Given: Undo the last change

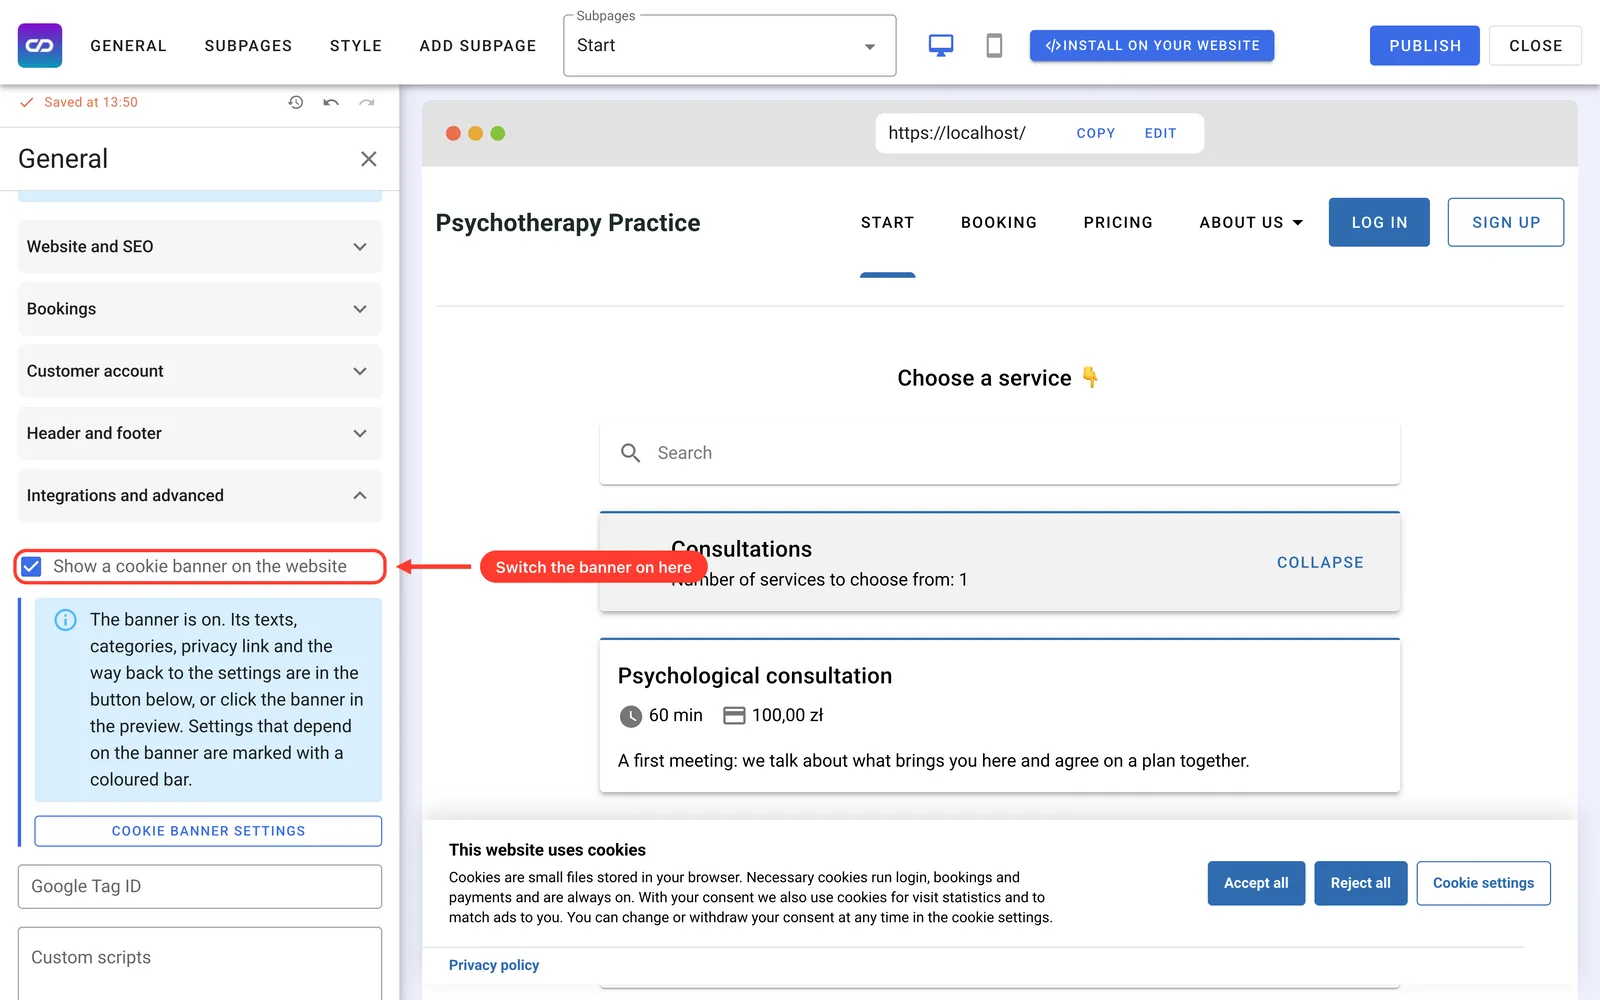Looking at the screenshot, I should [x=331, y=102].
